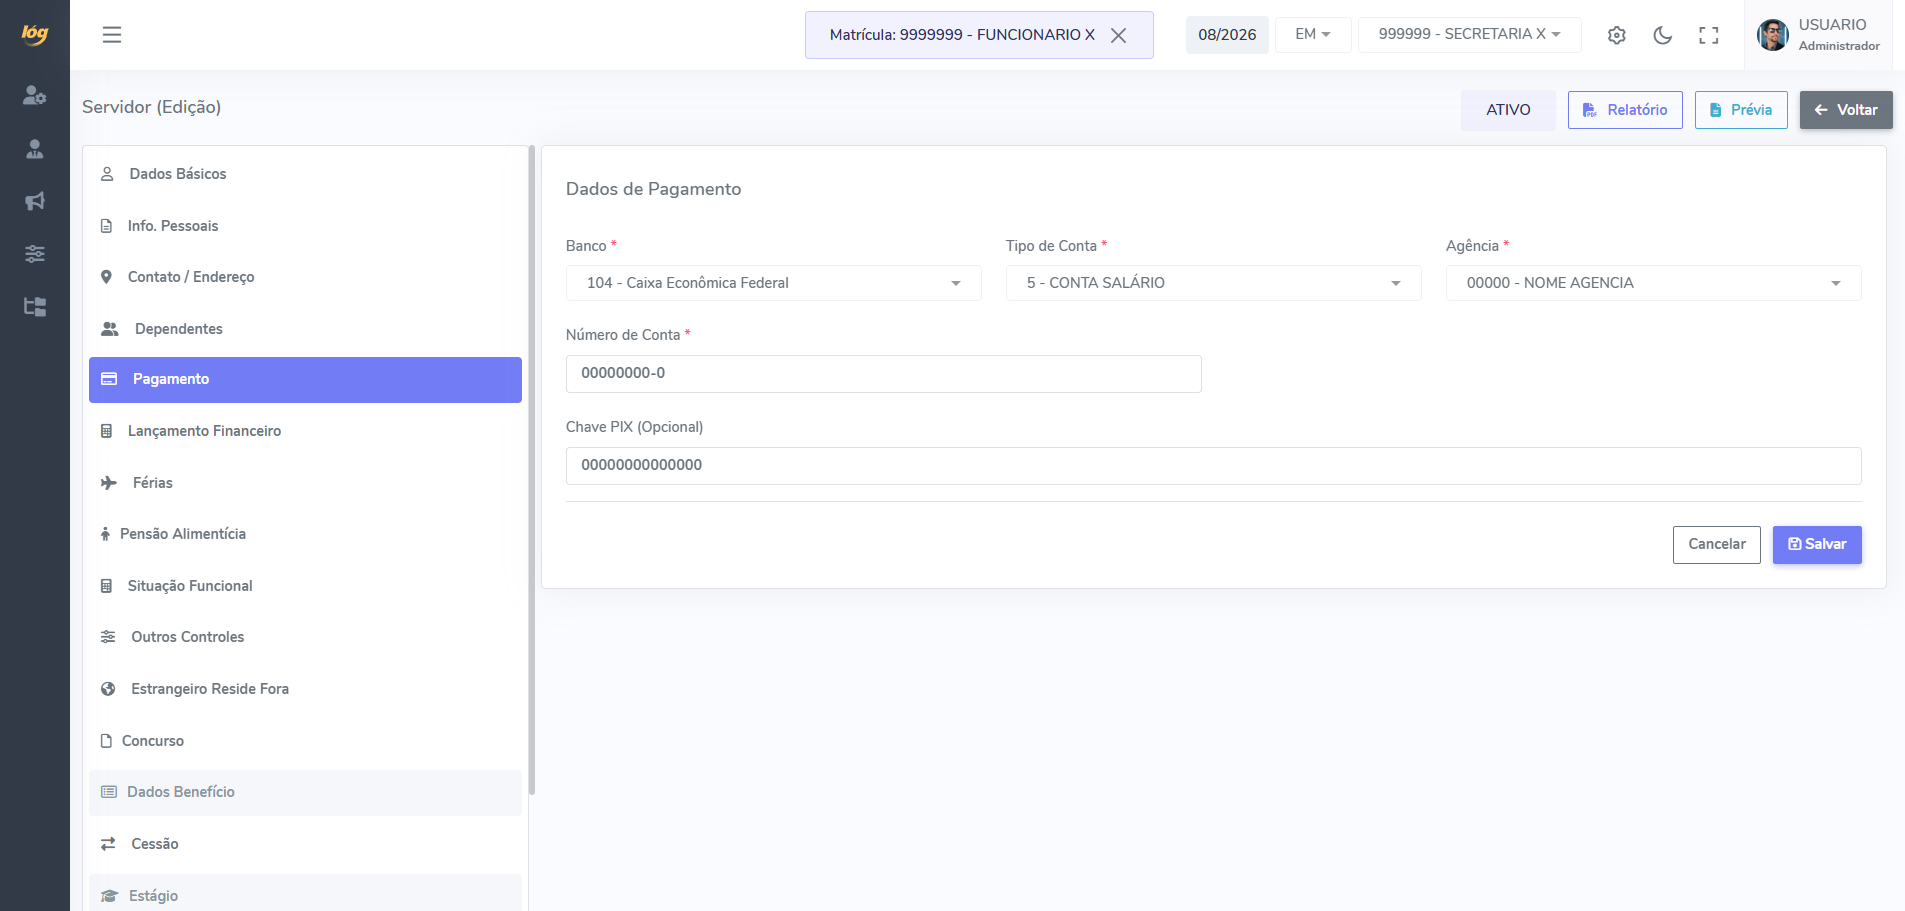Screen dimensions: 1905x911
Task: Open the hamburger menu icon
Action: 112,35
